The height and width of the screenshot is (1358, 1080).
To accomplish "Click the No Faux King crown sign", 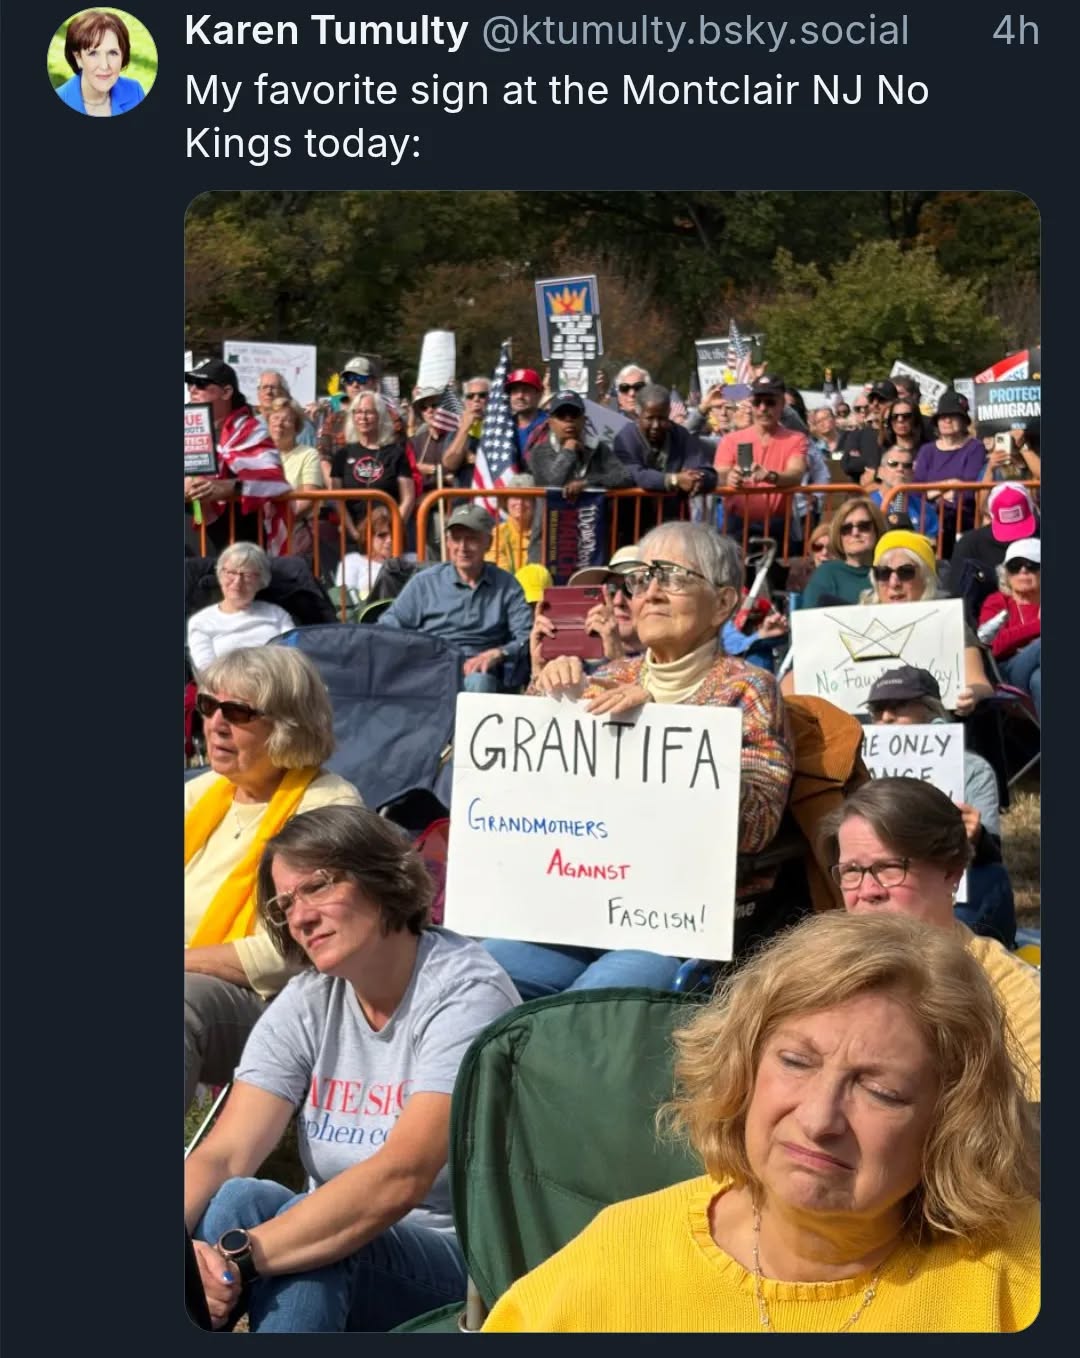I will (878, 653).
